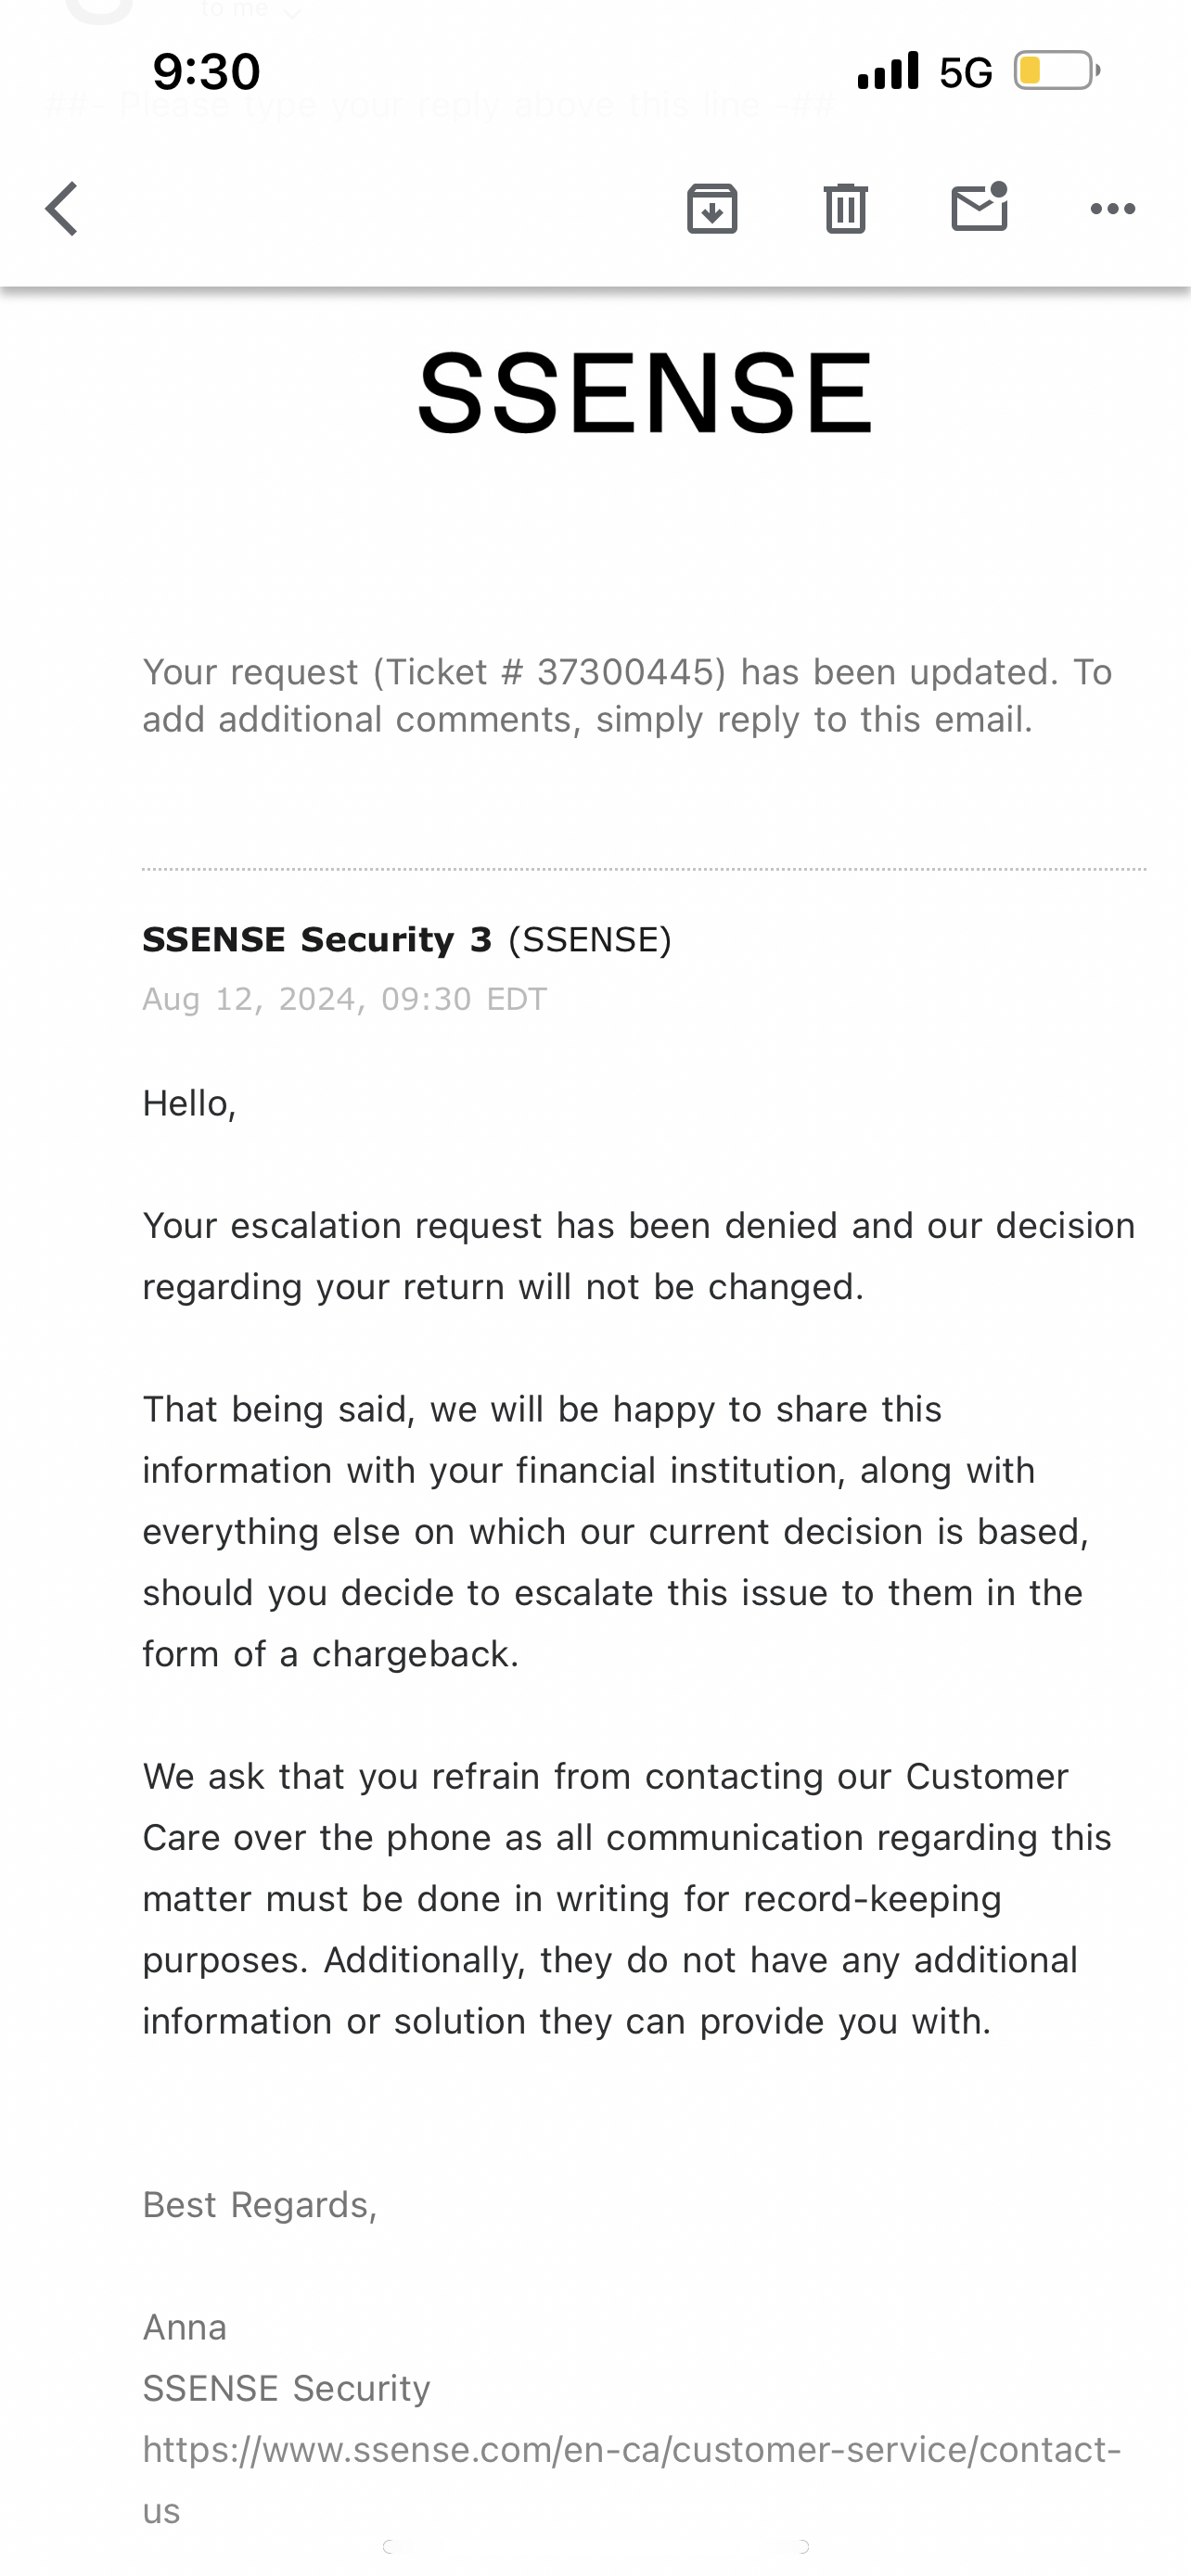The image size is (1191, 2576).
Task: Tap the cellular signal bars
Action: pyautogui.click(x=888, y=70)
